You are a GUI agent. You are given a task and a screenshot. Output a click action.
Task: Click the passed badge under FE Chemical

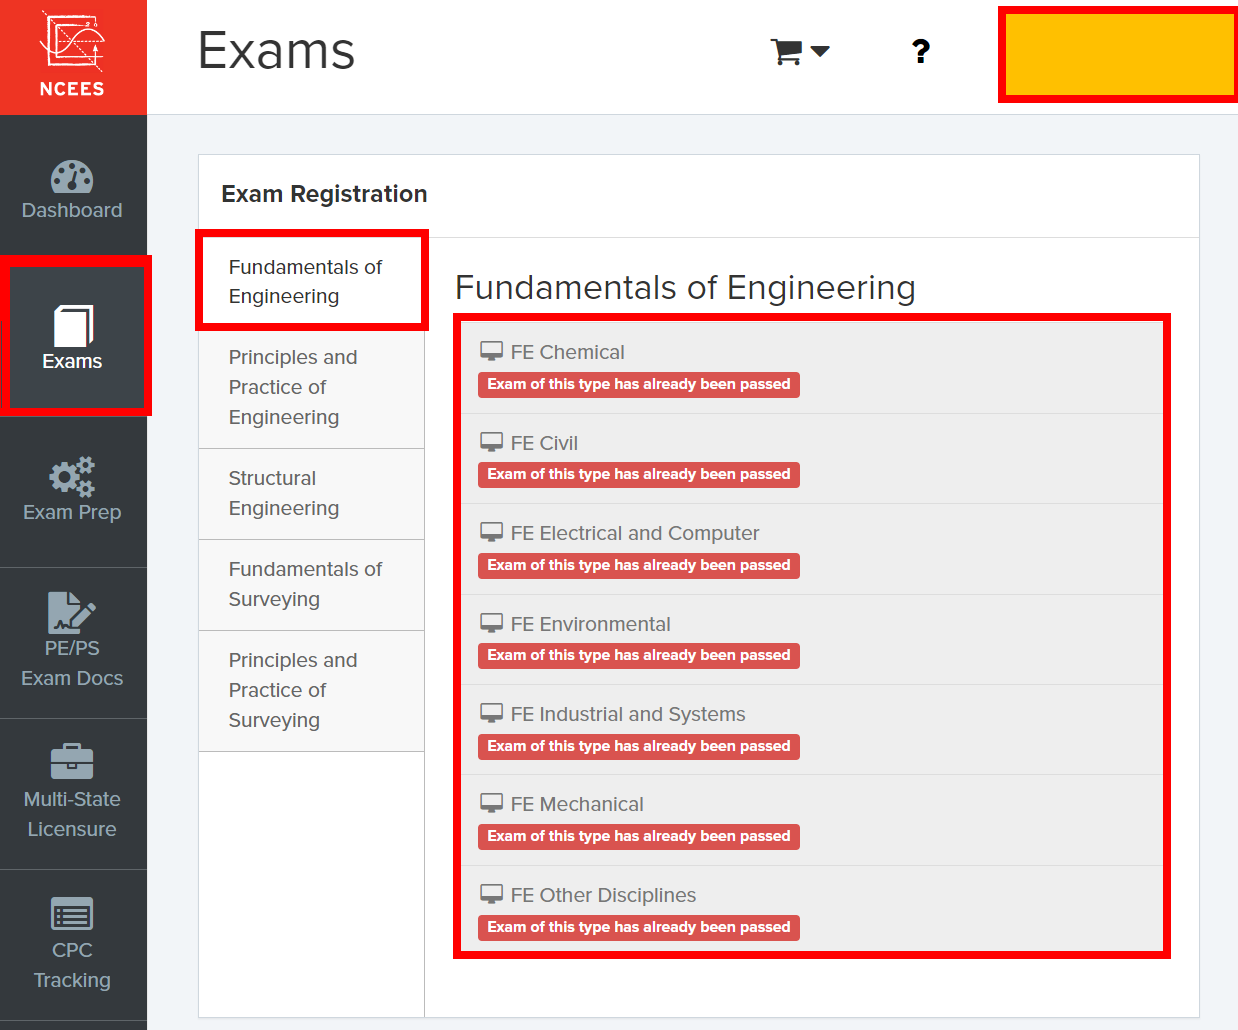point(639,384)
